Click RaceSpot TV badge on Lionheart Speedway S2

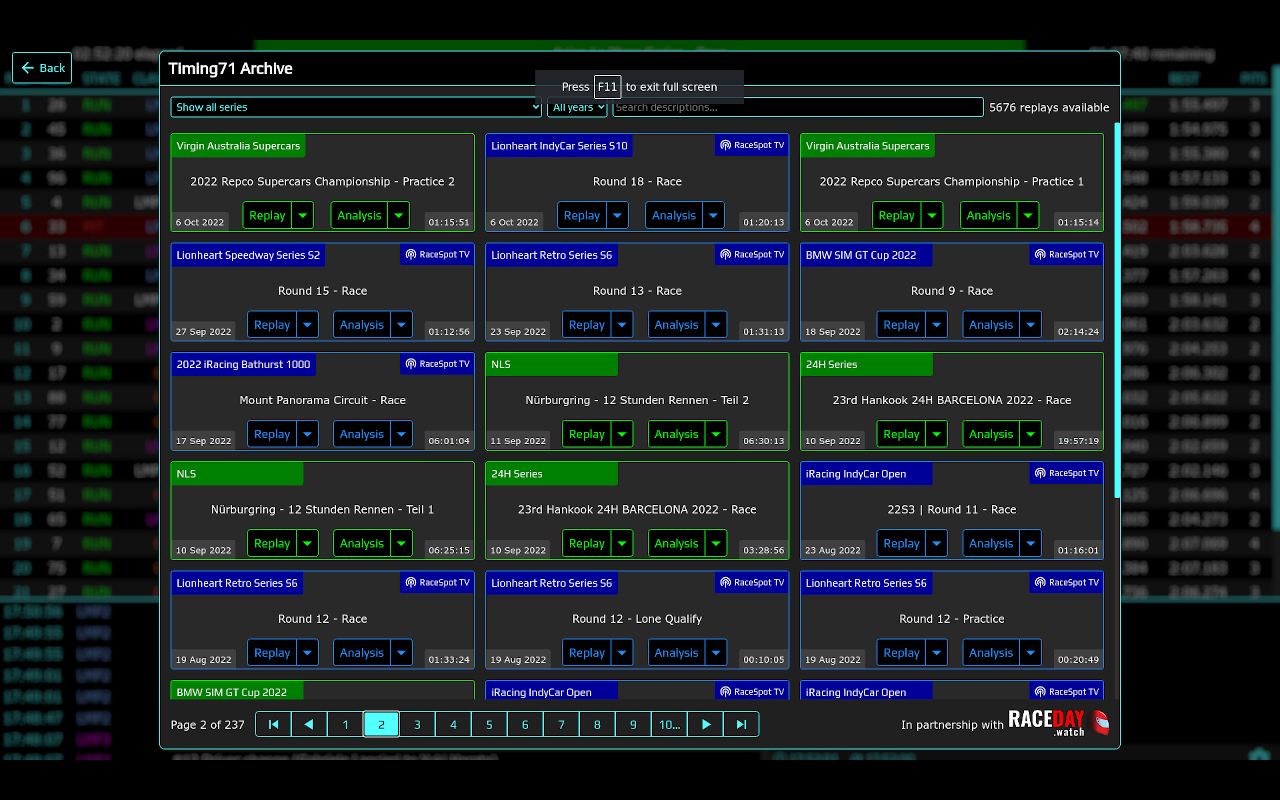437,254
